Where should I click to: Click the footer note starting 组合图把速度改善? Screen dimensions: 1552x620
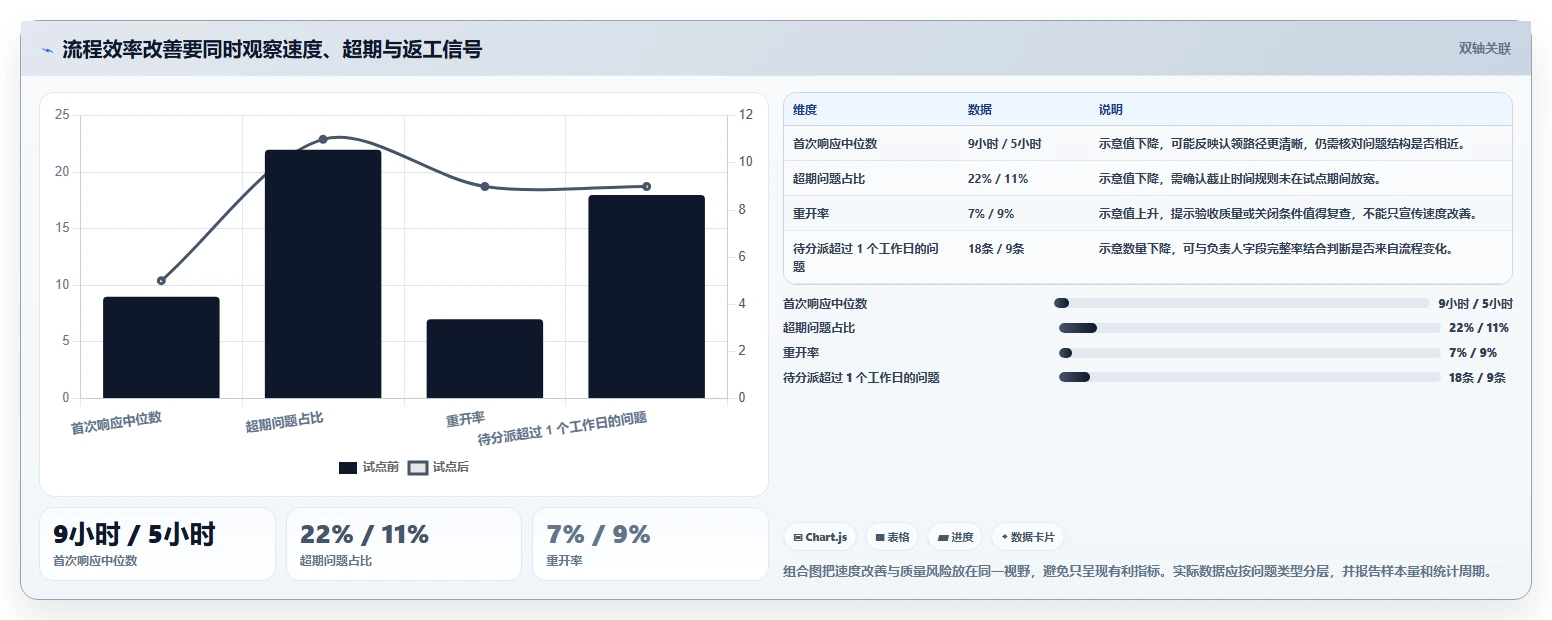click(x=1139, y=572)
